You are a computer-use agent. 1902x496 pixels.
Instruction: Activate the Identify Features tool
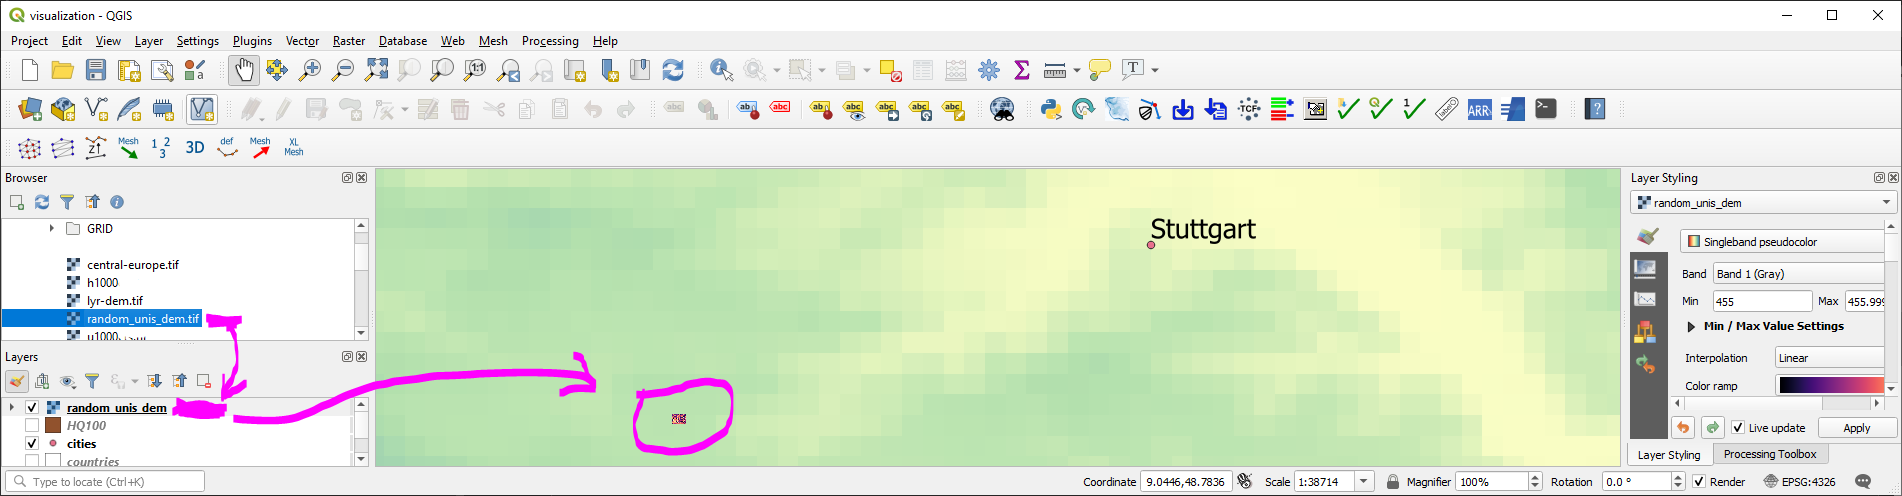[721, 70]
